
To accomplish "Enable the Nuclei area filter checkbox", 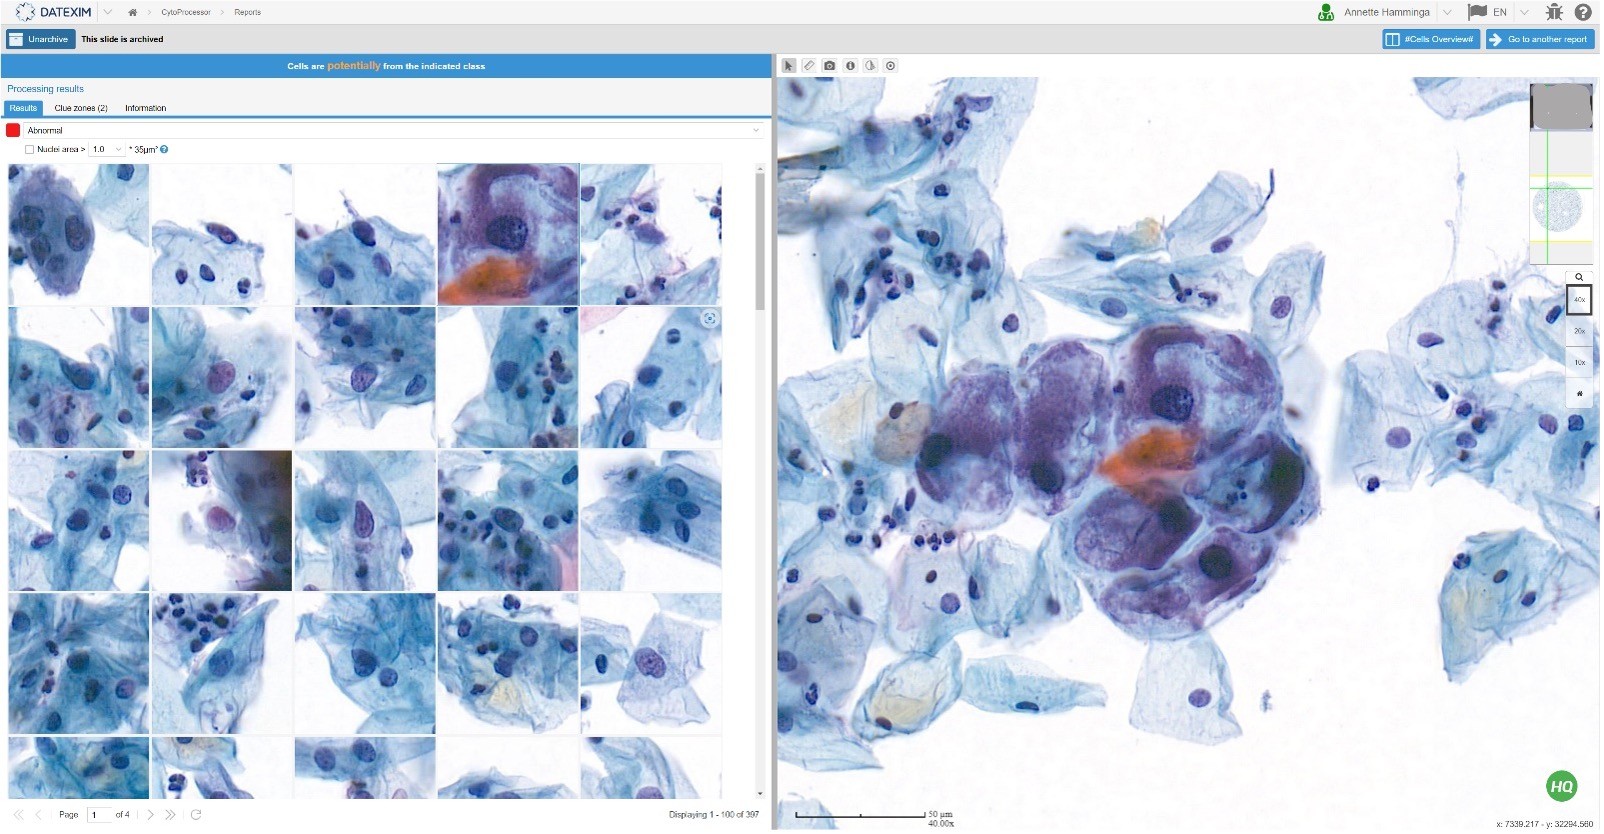I will pyautogui.click(x=29, y=150).
